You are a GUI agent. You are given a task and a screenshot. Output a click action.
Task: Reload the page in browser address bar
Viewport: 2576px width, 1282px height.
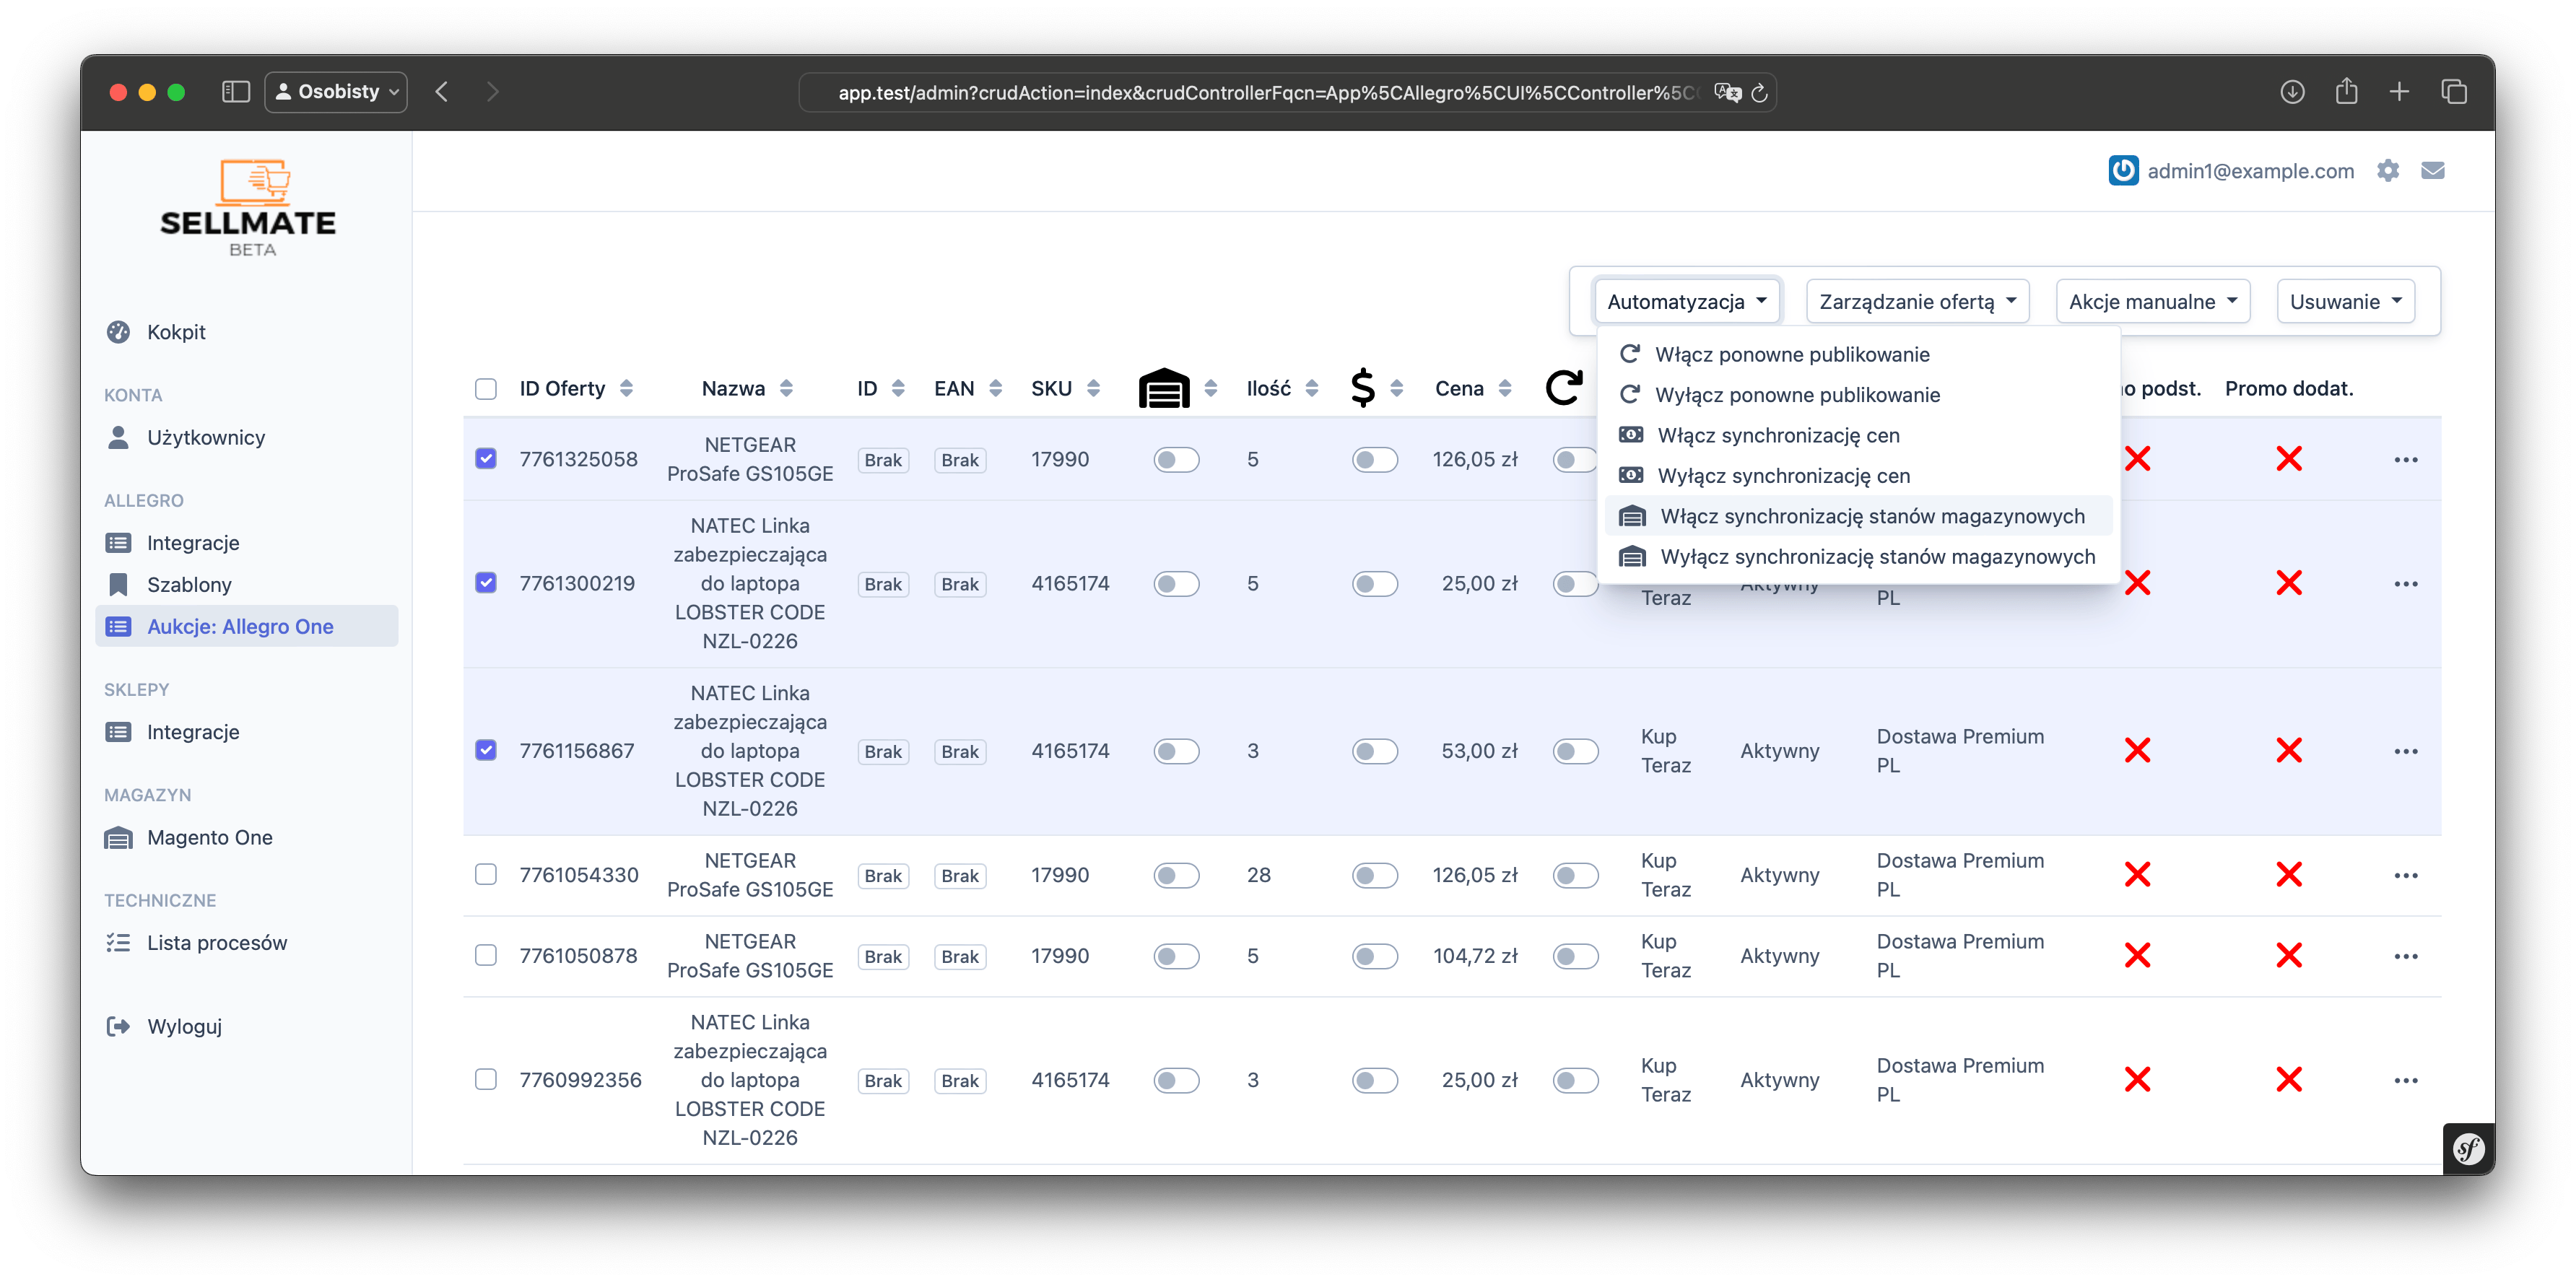point(1759,93)
